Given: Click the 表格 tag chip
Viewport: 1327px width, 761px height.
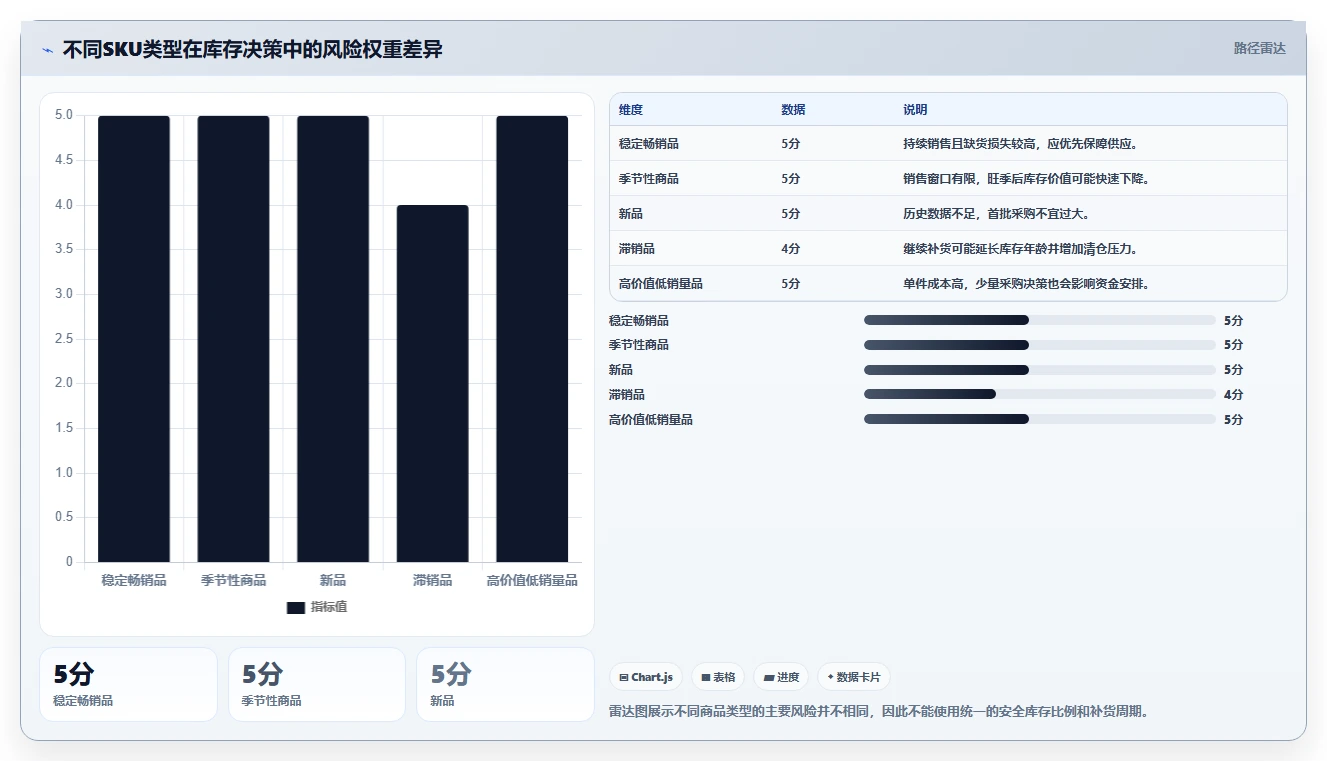Looking at the screenshot, I should pyautogui.click(x=718, y=677).
